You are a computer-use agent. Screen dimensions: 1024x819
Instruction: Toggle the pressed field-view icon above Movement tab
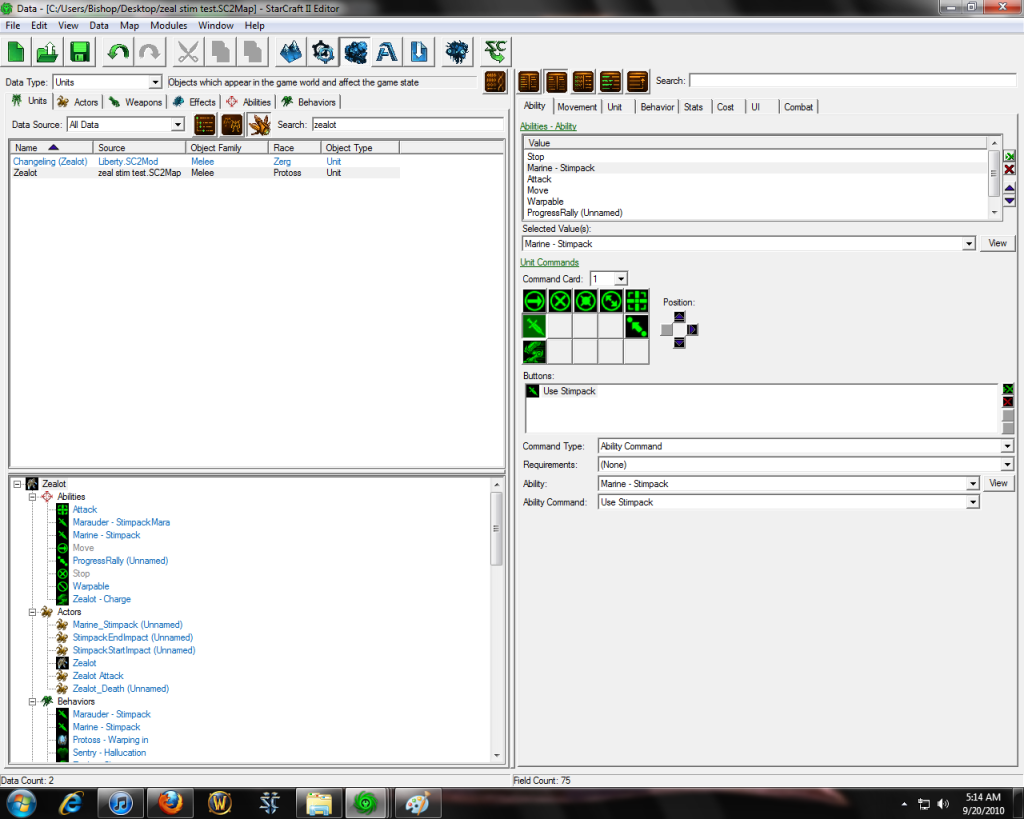click(556, 82)
